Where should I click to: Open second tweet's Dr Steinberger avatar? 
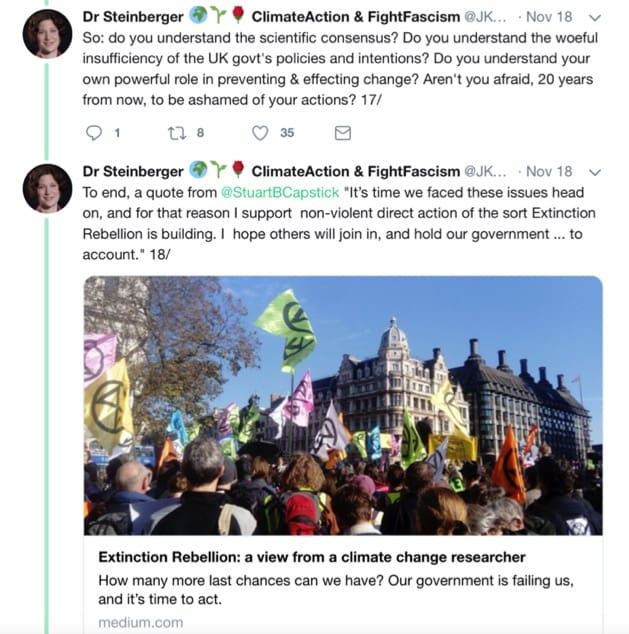[x=47, y=188]
